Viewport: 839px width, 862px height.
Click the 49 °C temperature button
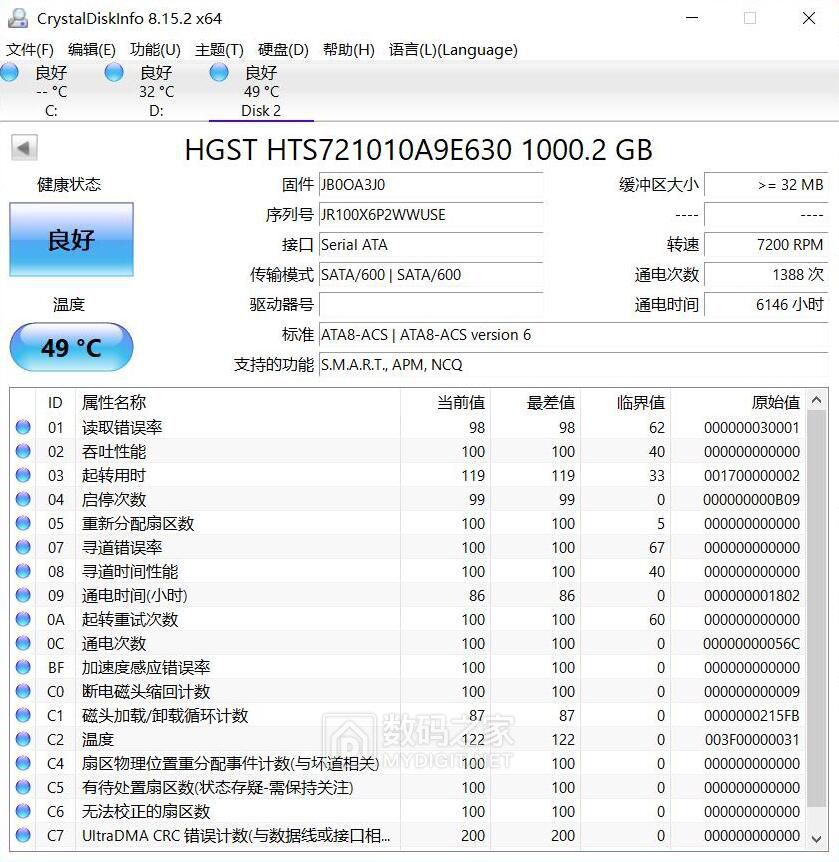pyautogui.click(x=71, y=347)
